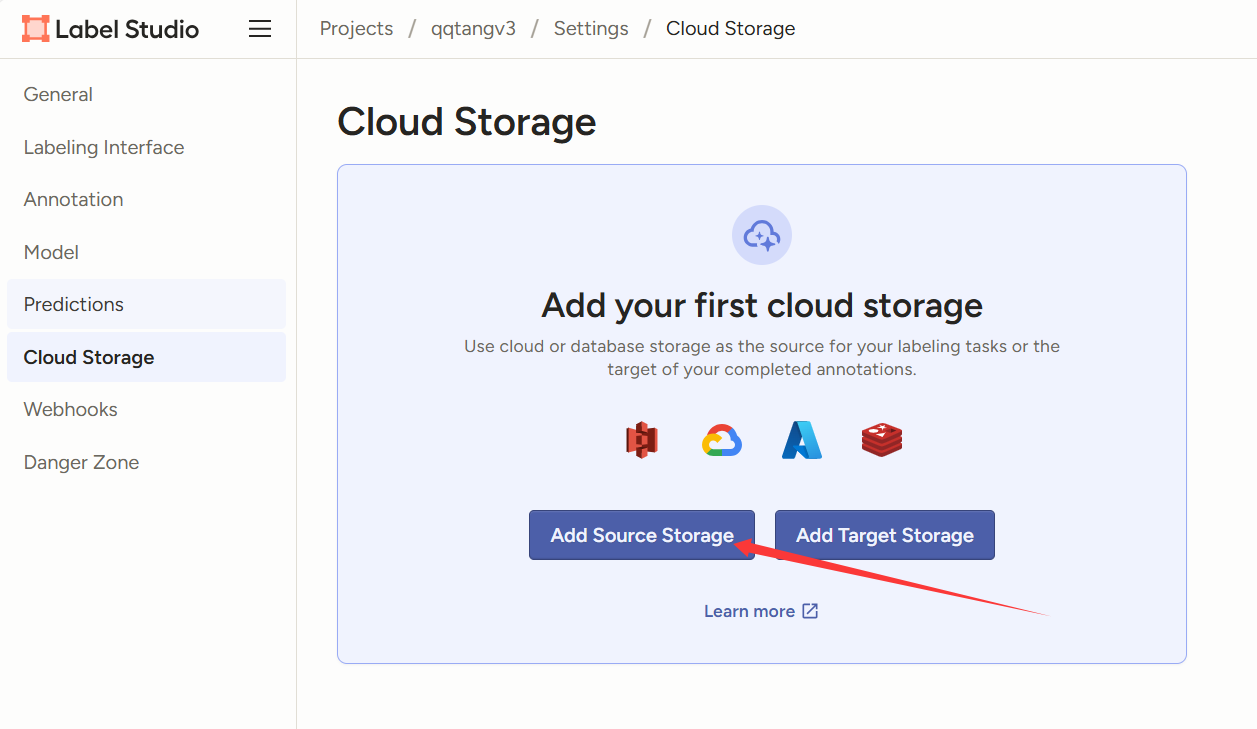Open General settings
The image size is (1257, 729).
[x=58, y=95]
